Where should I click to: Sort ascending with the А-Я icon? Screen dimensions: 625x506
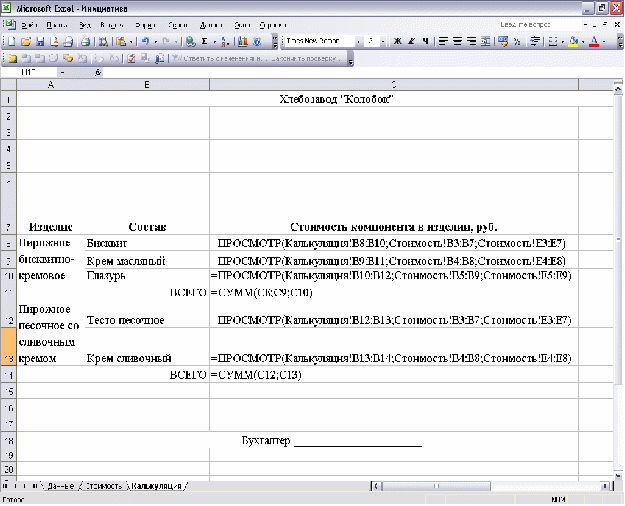224,41
